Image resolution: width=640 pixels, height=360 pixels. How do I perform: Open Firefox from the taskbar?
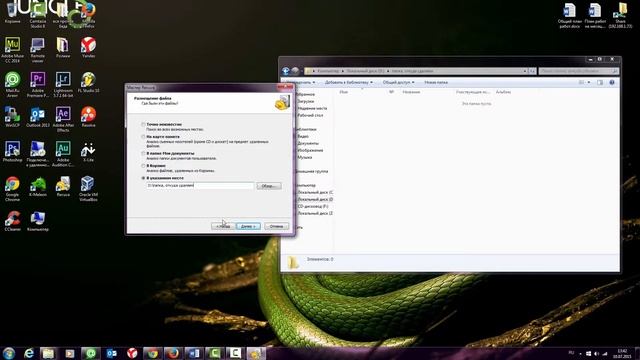coord(173,353)
